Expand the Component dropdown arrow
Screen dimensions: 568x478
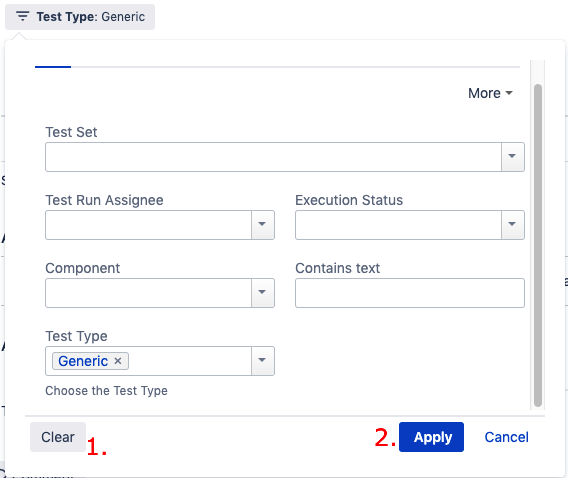[262, 293]
